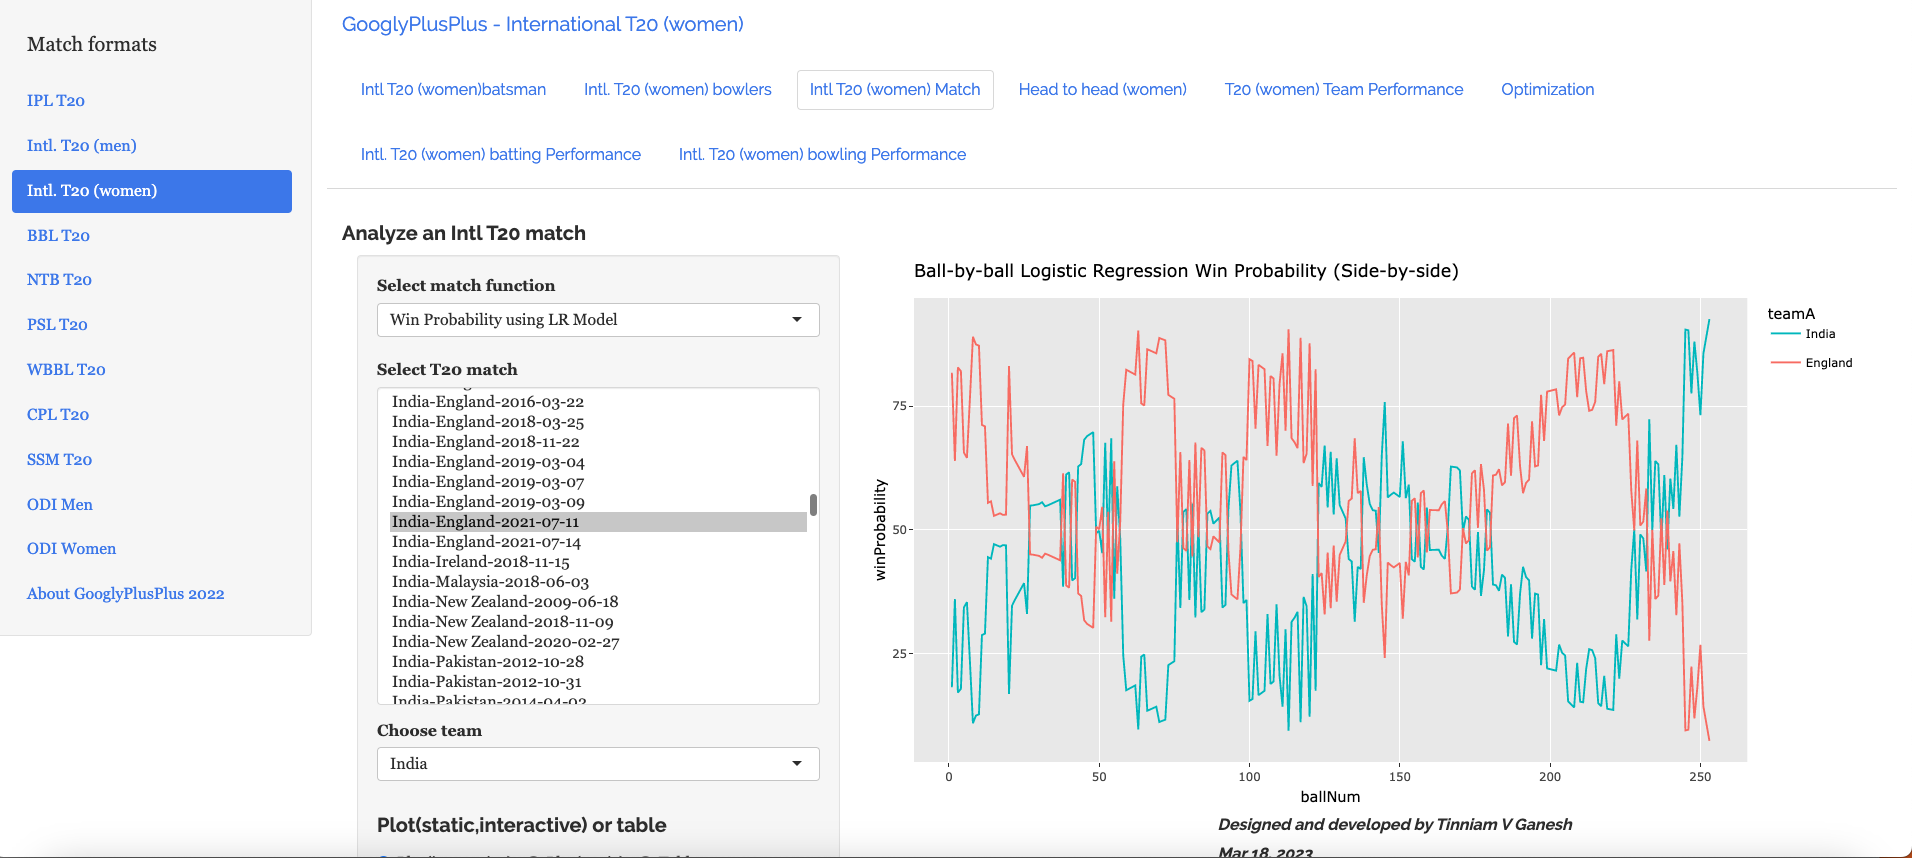Open Intl. T20 (women) bowling Performance tab
Viewport: 1912px width, 858px height.
point(822,155)
